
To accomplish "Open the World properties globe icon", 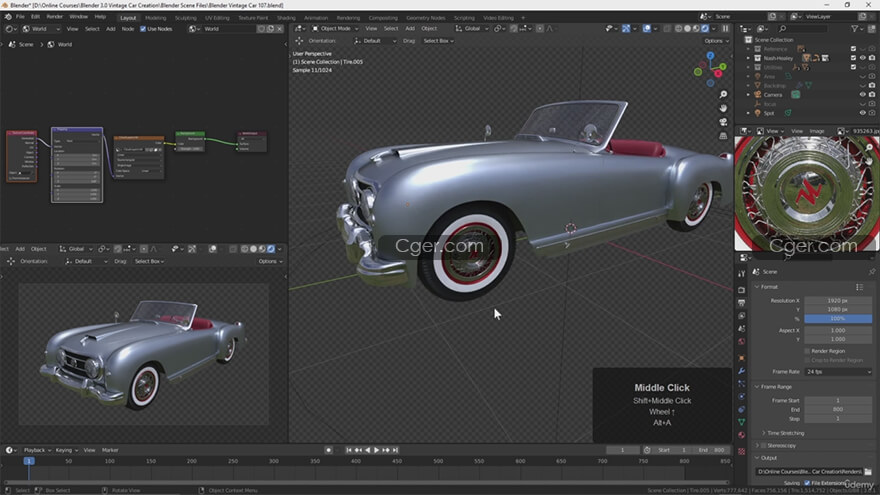I will [x=741, y=342].
